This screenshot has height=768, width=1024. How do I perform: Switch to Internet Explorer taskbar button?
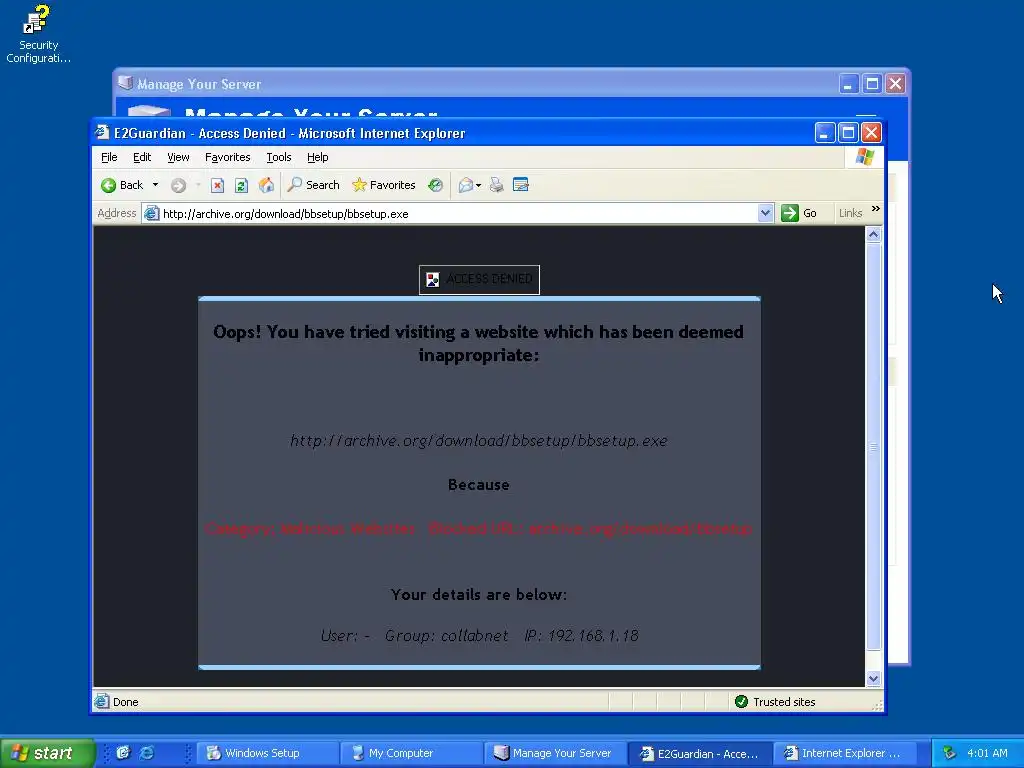tap(843, 753)
